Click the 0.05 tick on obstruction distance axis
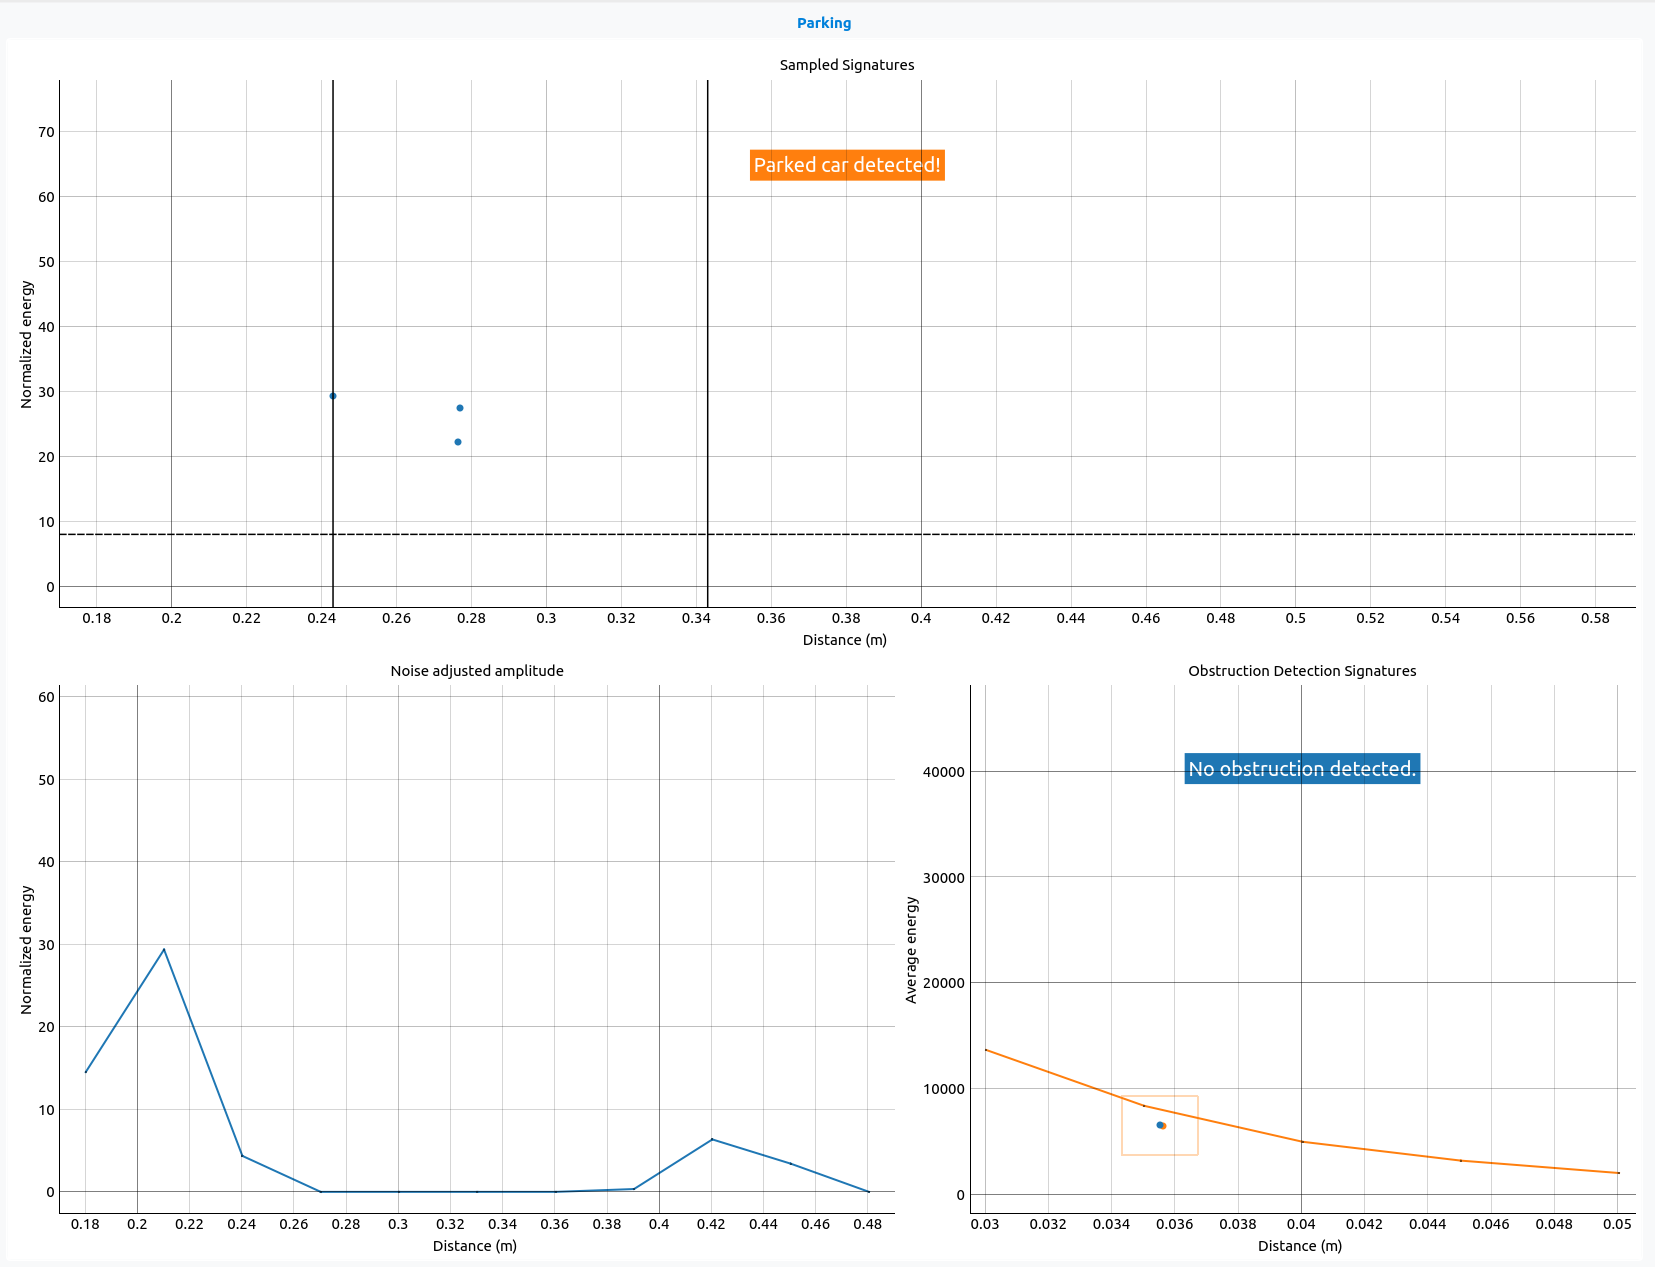The height and width of the screenshot is (1267, 1655). 1617,1224
